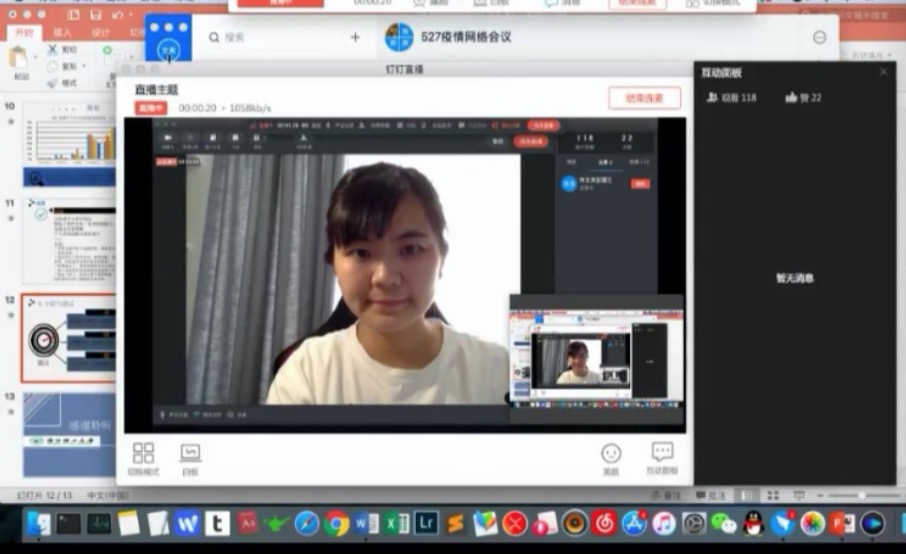Open System Preferences in the Dock

(x=693, y=524)
